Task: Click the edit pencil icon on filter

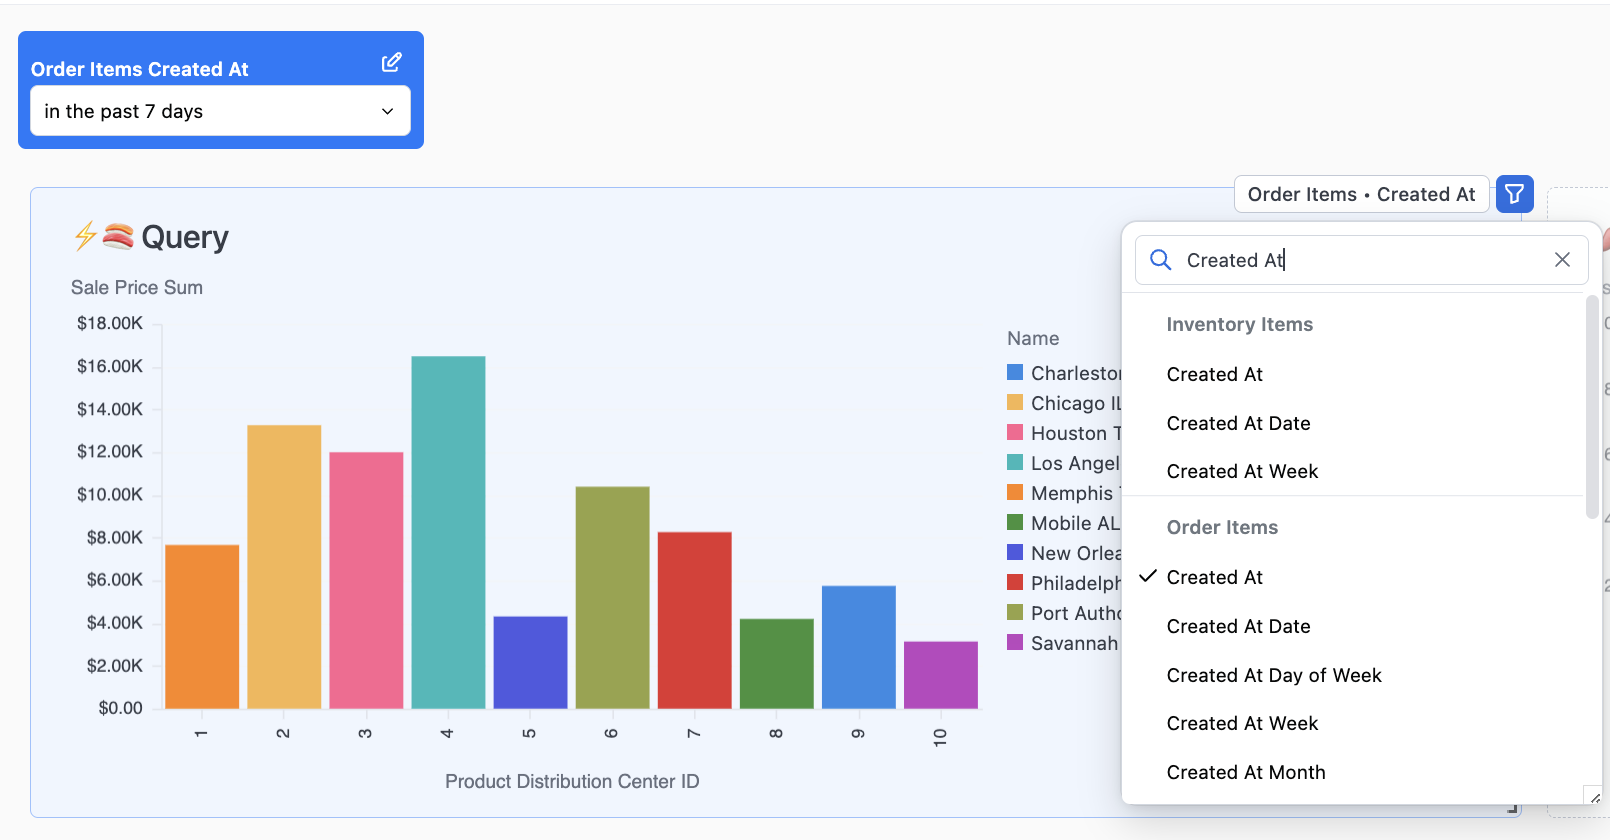Action: [391, 63]
